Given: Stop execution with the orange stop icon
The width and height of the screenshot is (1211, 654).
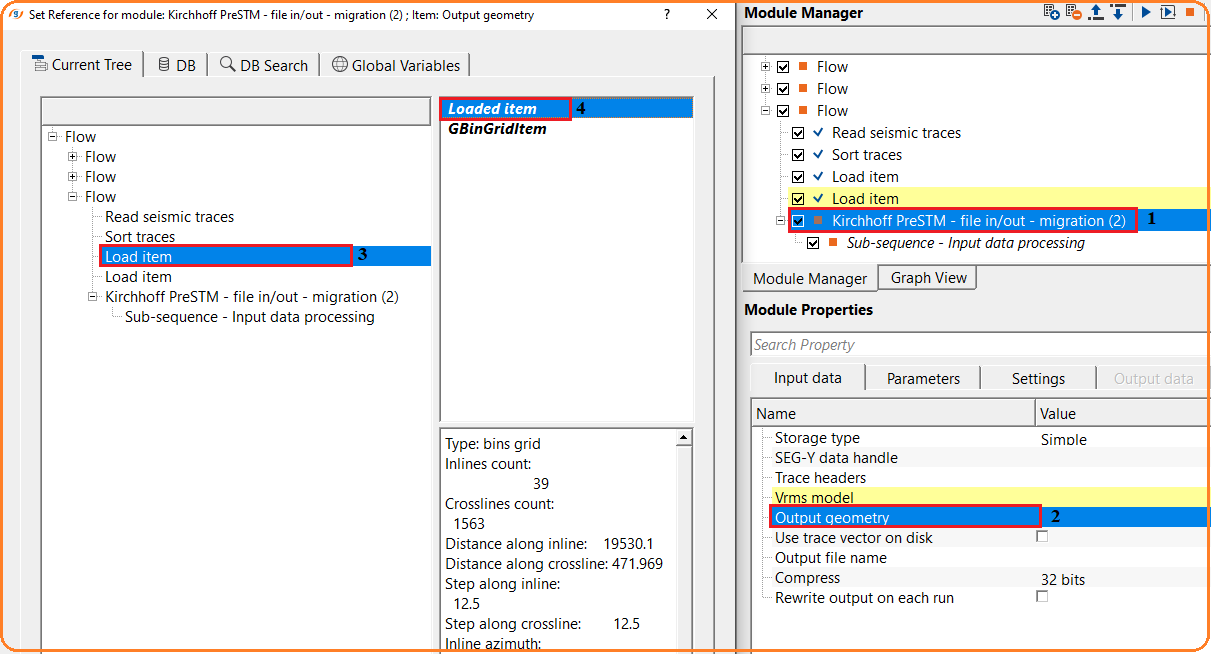Looking at the screenshot, I should click(1190, 12).
